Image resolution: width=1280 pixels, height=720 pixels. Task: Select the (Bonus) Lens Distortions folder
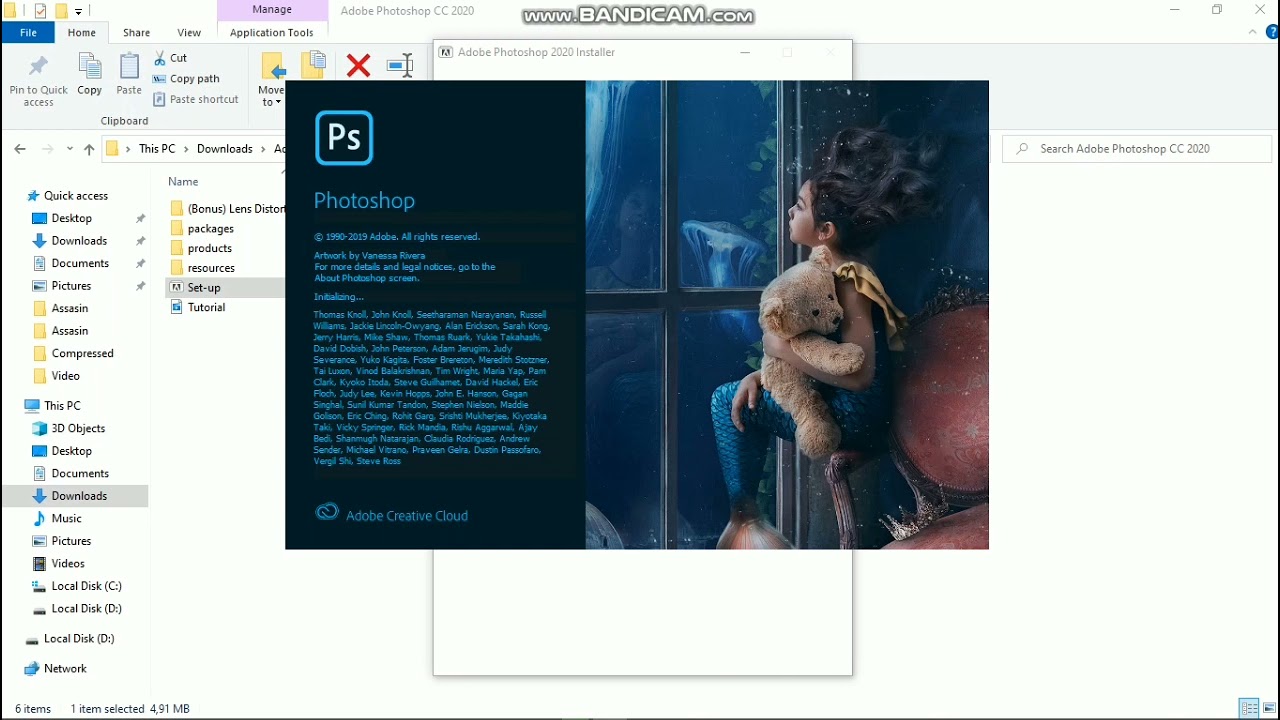tap(227, 209)
